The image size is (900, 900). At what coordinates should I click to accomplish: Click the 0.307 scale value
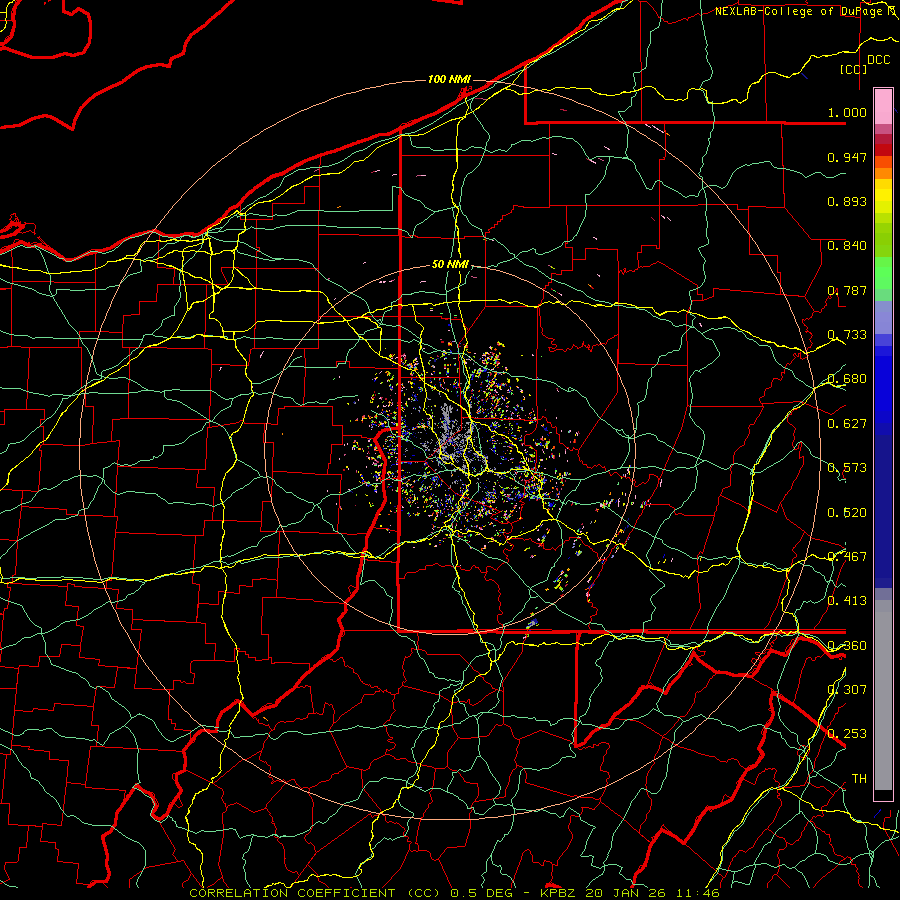[x=847, y=689]
